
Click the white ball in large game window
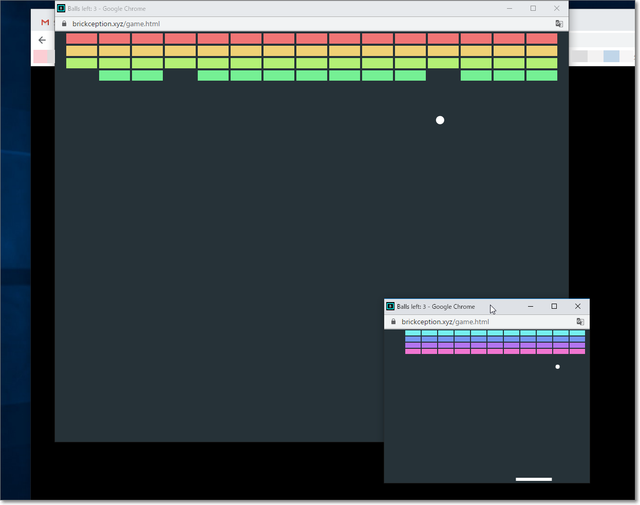440,120
